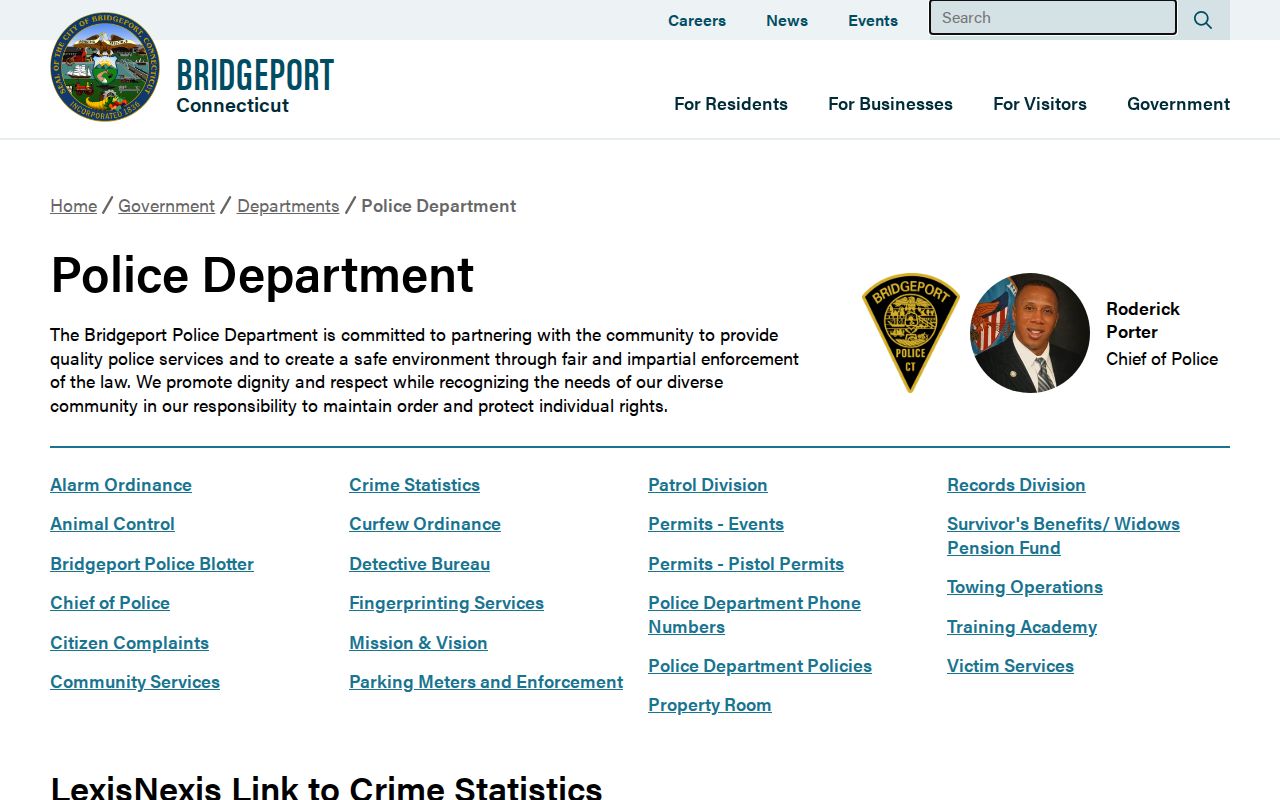Screen dimensions: 1280x800
Task: Open the Citizen Complaints link
Action: point(130,643)
